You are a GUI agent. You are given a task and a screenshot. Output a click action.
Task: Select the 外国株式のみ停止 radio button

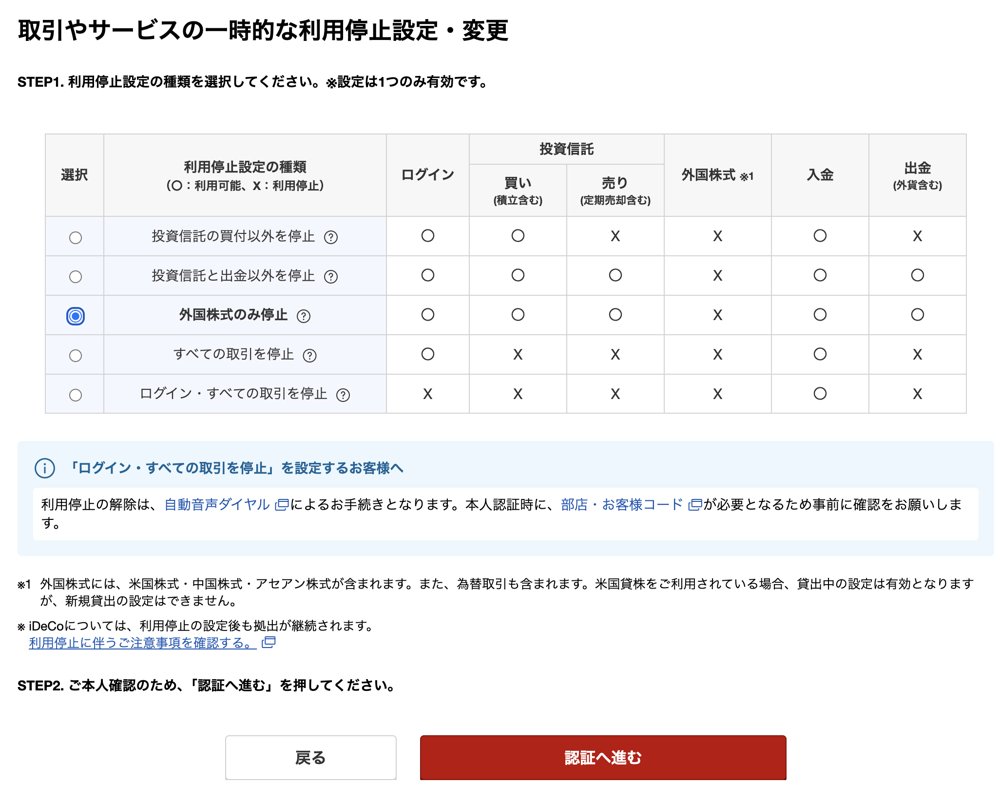click(x=75, y=316)
